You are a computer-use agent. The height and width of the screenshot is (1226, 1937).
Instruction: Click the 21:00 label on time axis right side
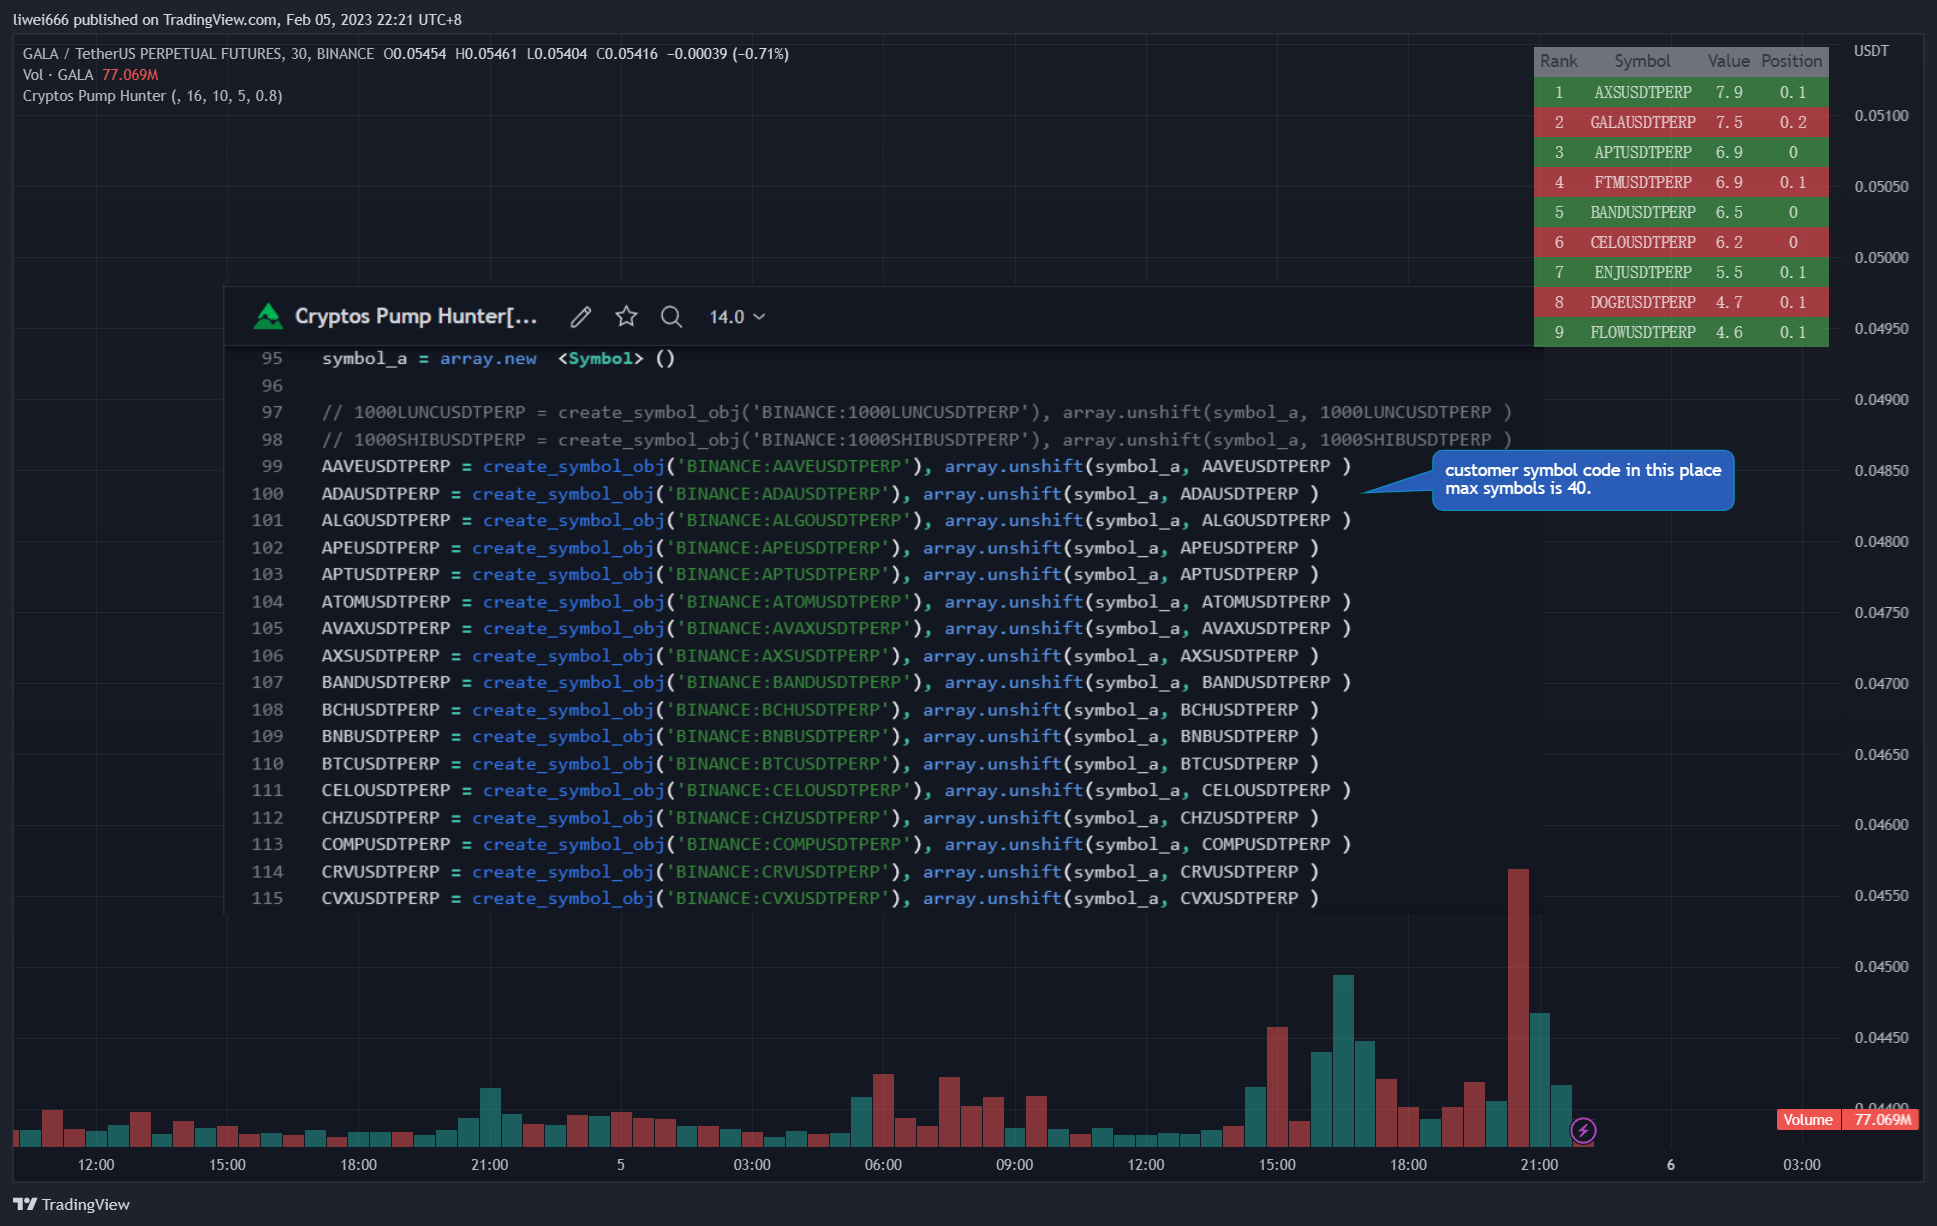click(1539, 1165)
